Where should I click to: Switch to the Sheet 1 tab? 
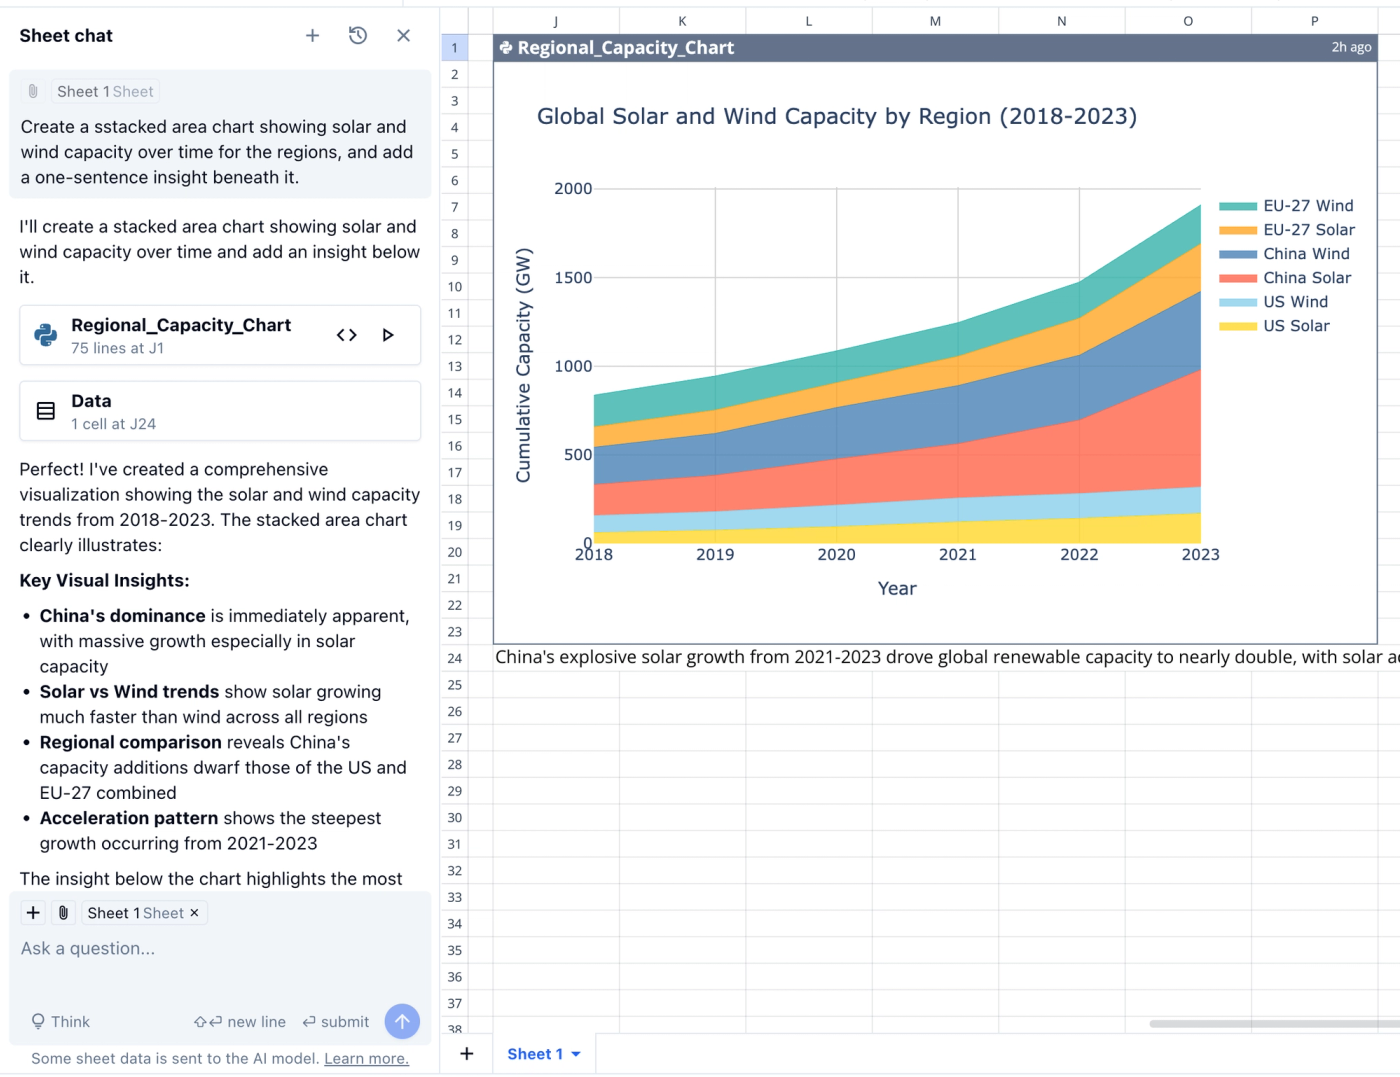coord(536,1053)
